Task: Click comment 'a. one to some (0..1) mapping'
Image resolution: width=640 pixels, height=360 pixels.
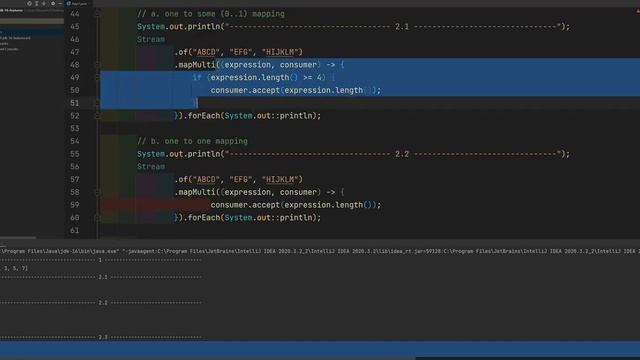Action: 211,14
